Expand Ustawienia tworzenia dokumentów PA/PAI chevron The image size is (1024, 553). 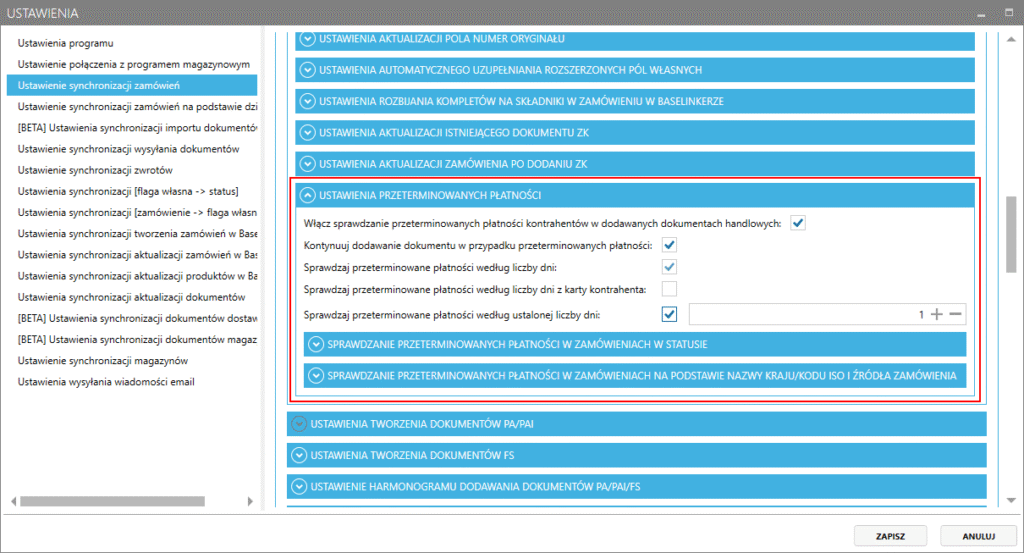299,424
